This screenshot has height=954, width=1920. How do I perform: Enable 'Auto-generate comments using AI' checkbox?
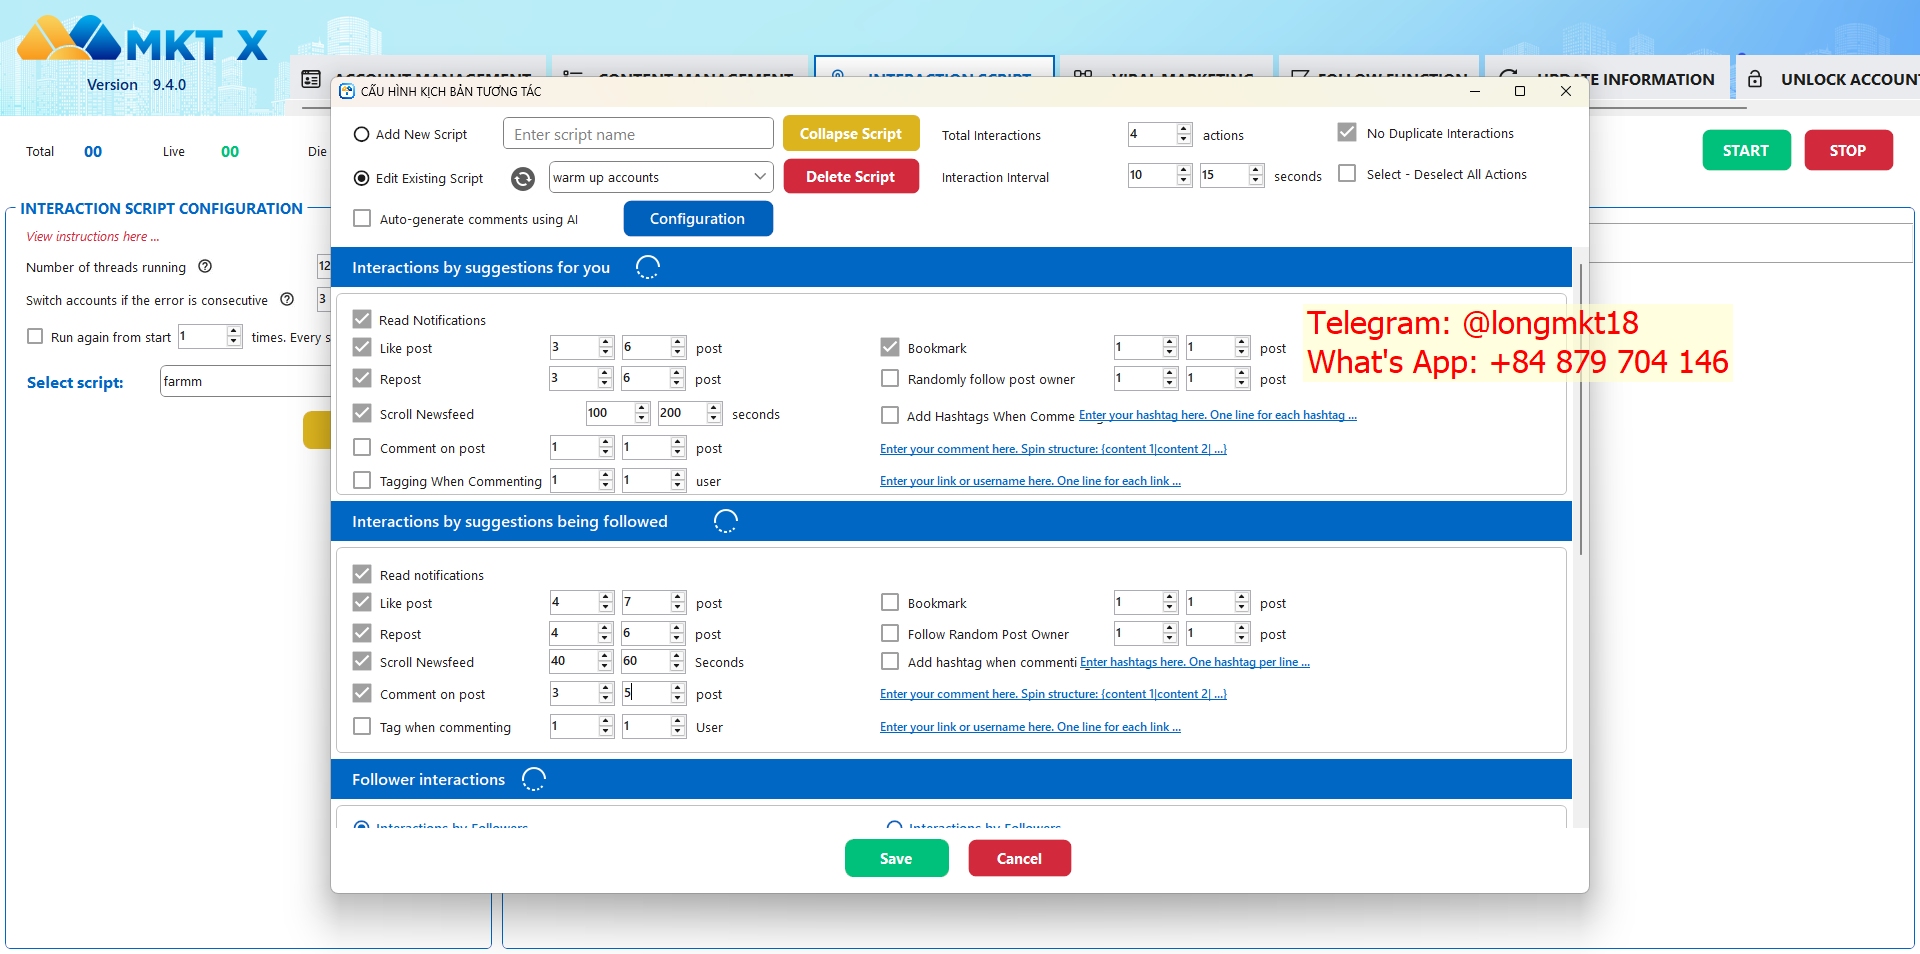click(362, 219)
